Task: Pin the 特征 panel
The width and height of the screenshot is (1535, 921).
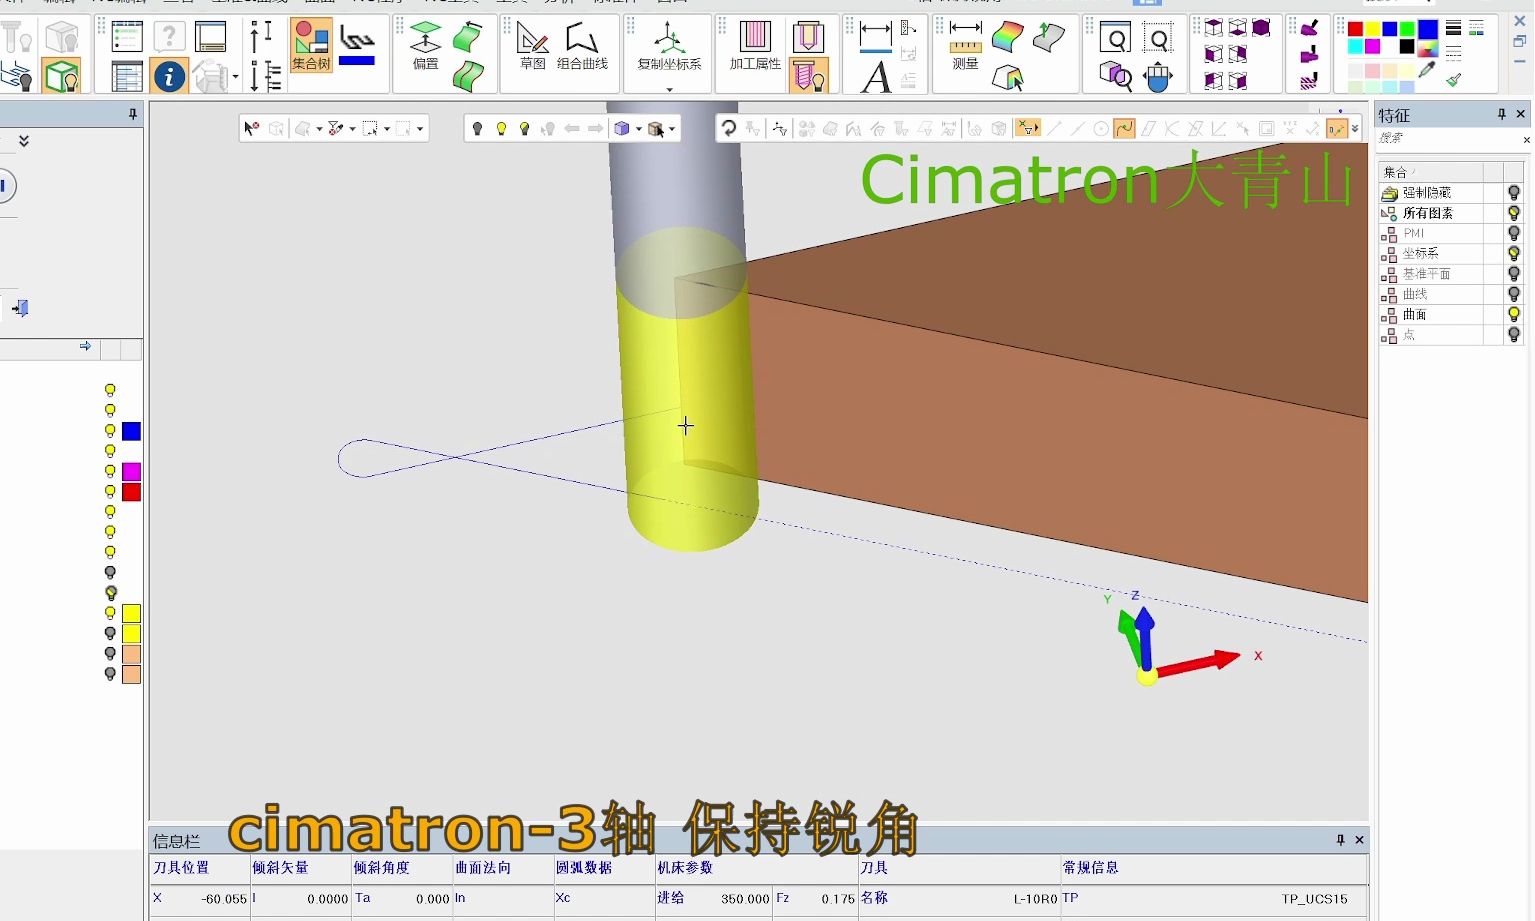Action: click(1501, 115)
